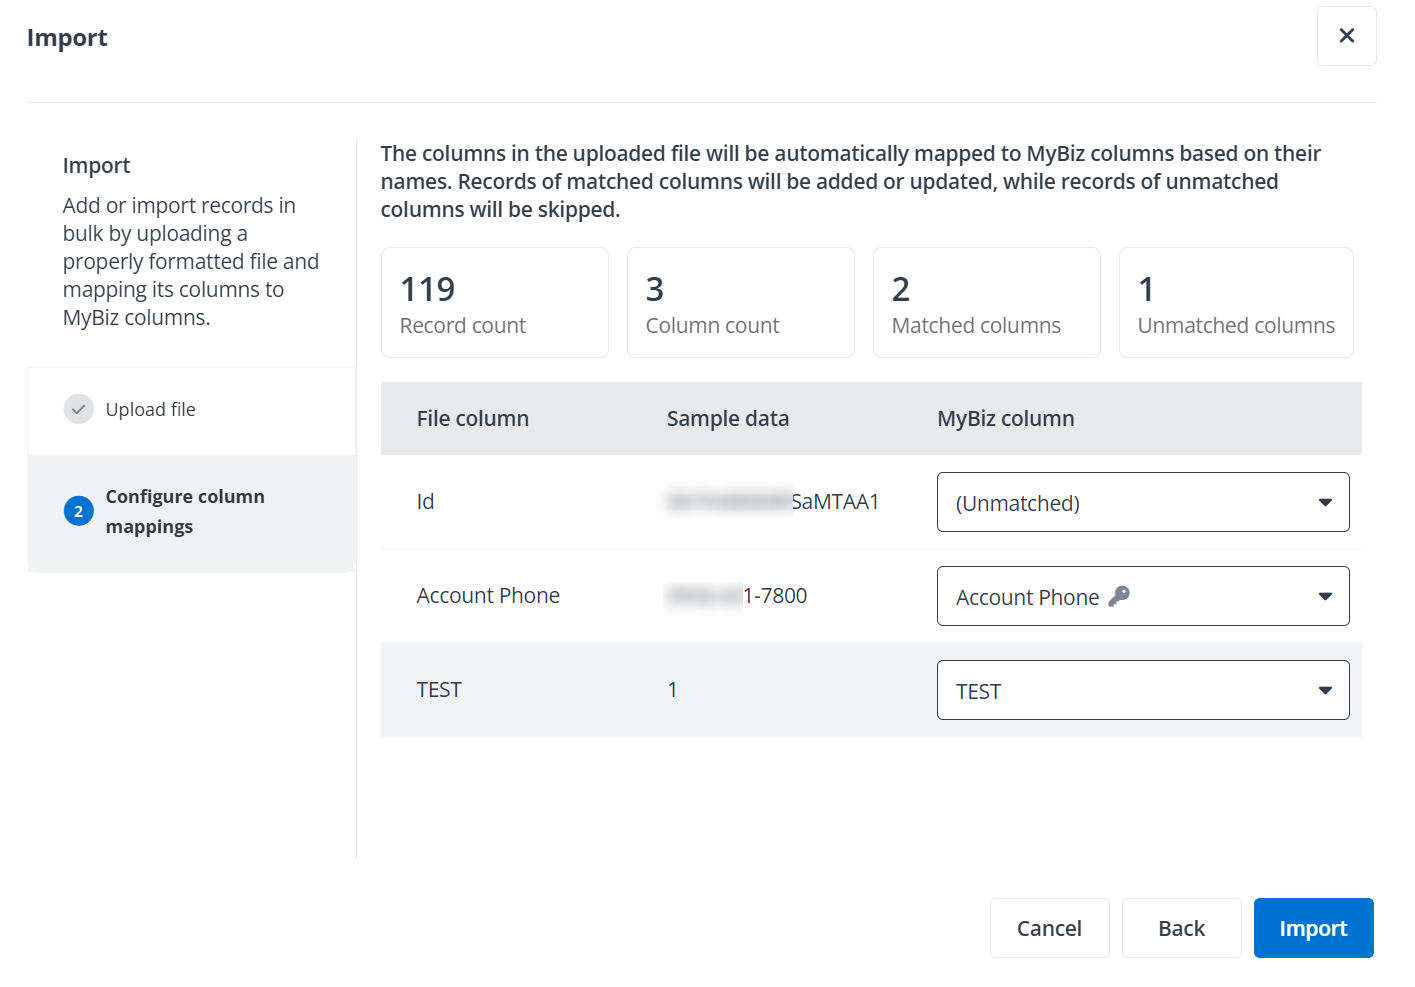Click the Cancel button
The image size is (1415, 987).
point(1049,928)
